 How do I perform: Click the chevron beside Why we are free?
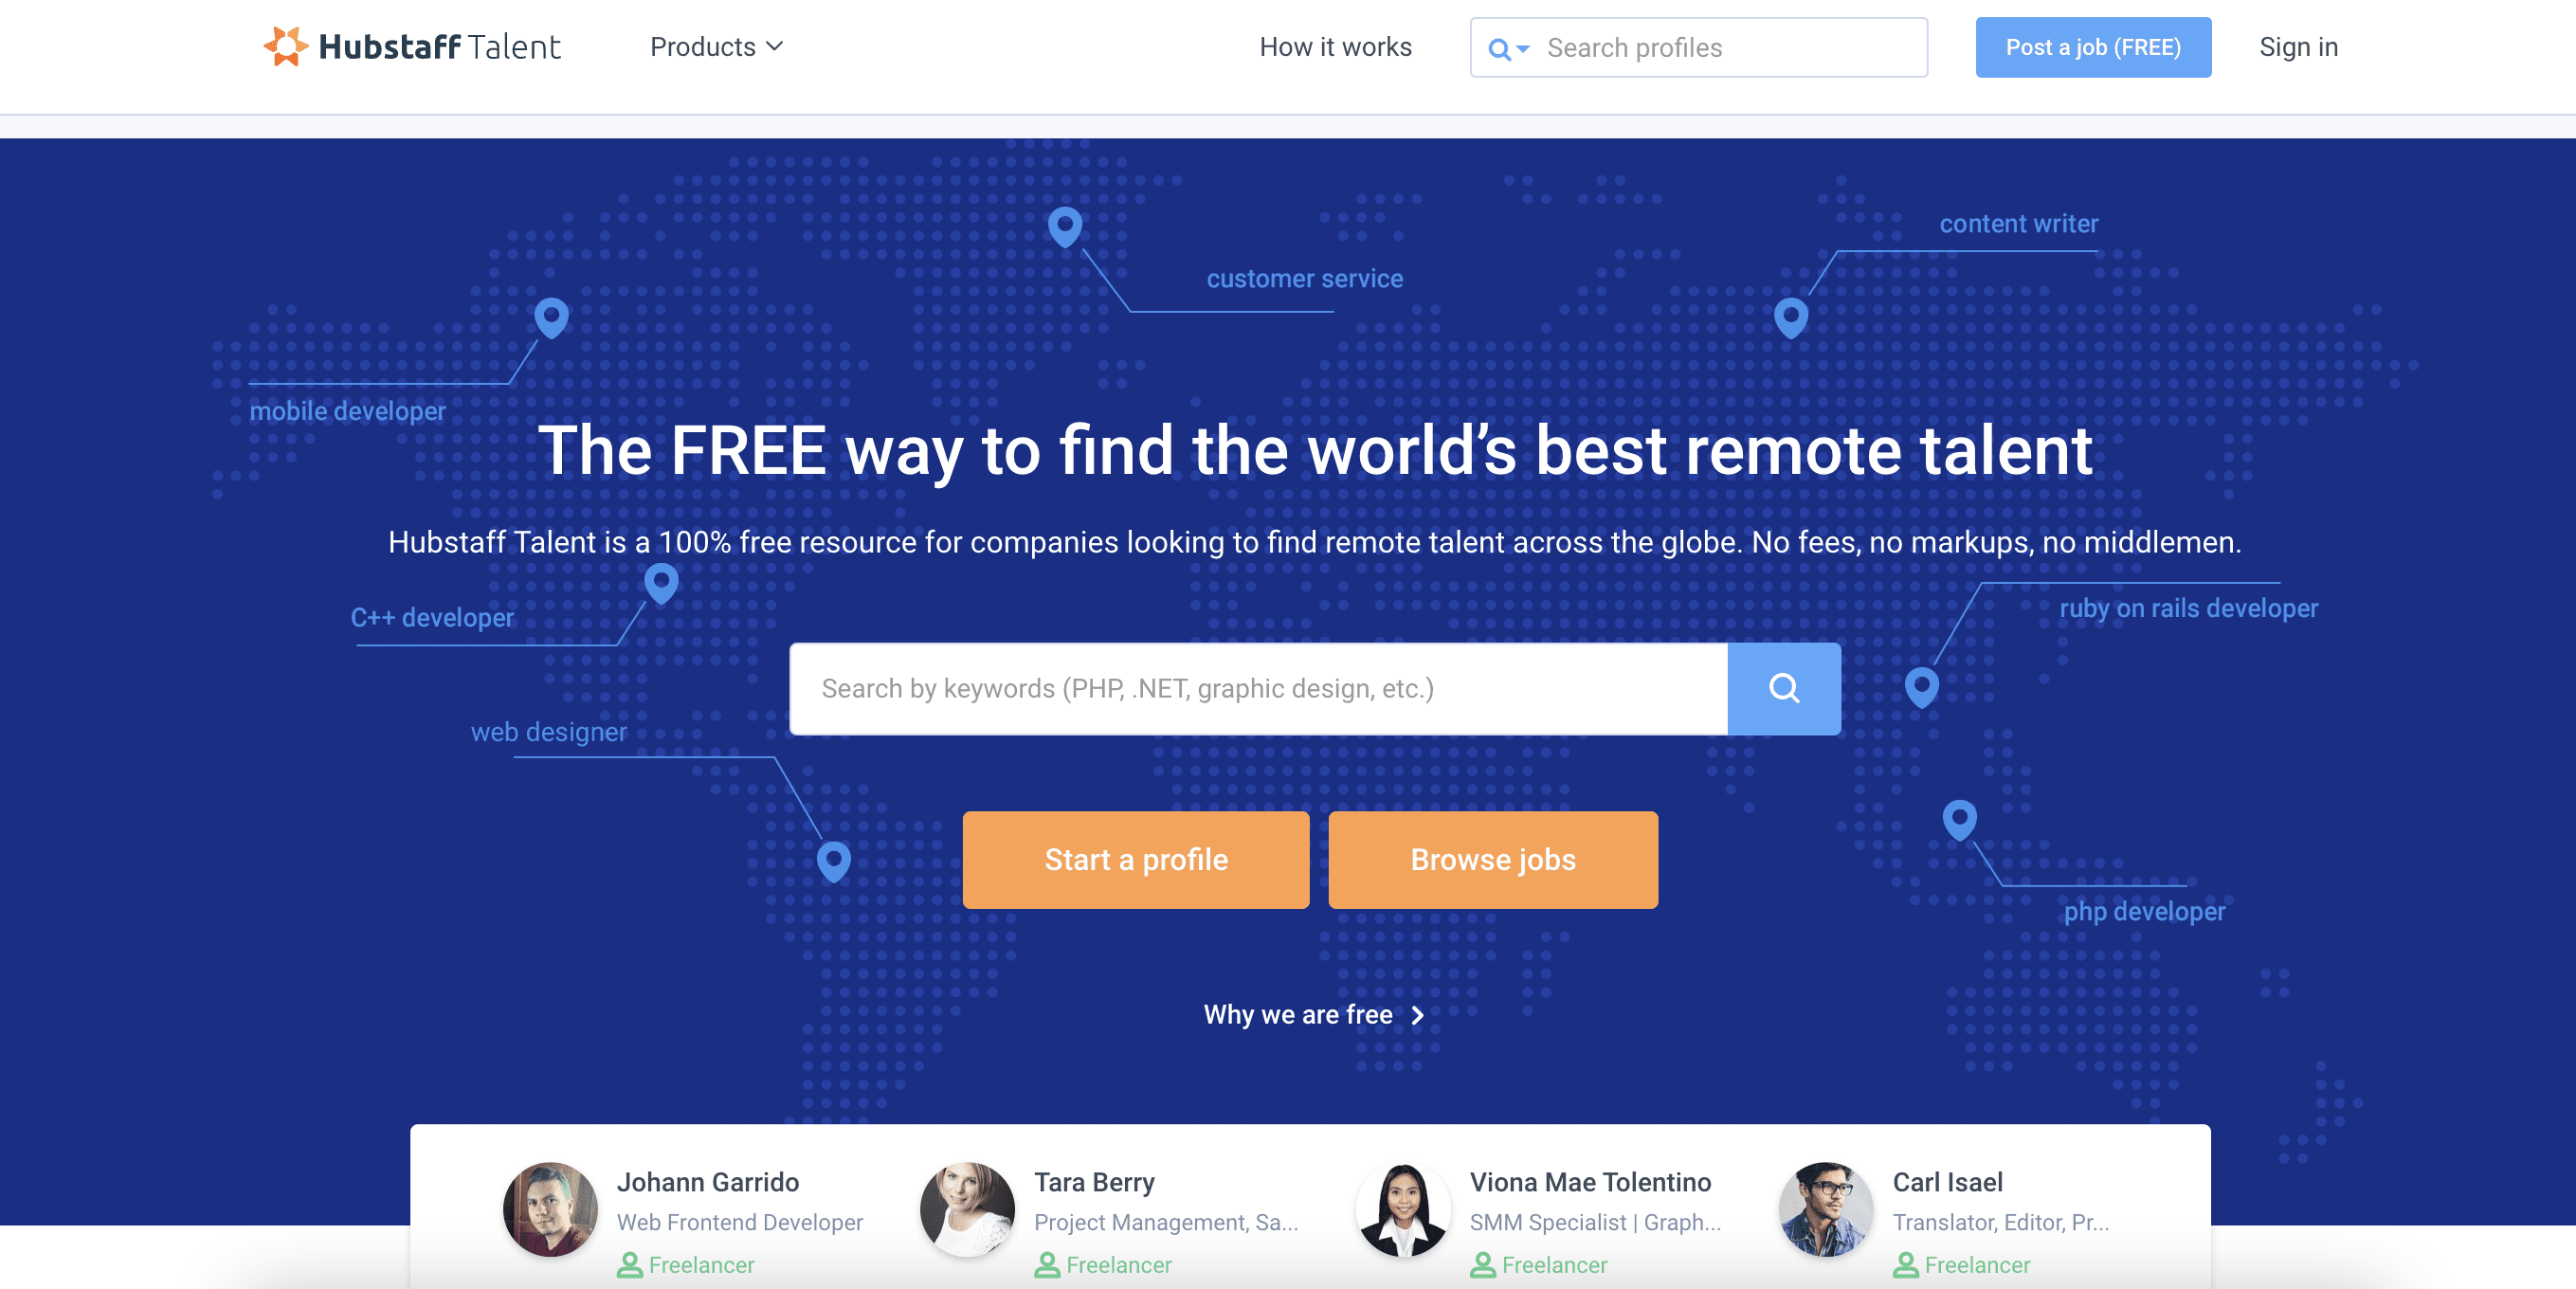[x=1417, y=1016]
